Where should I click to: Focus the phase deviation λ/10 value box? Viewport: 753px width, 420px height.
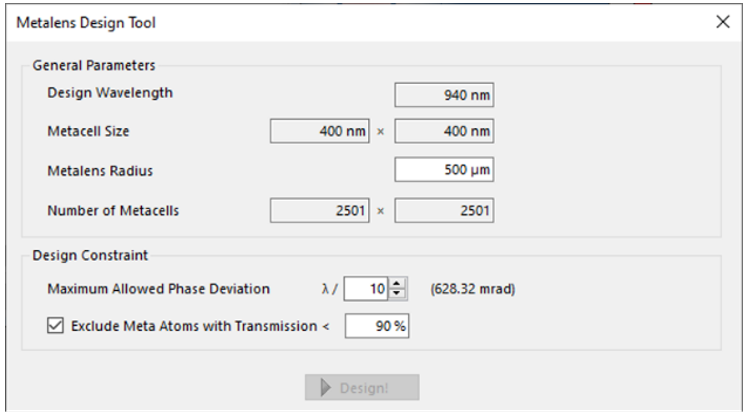click(x=366, y=289)
